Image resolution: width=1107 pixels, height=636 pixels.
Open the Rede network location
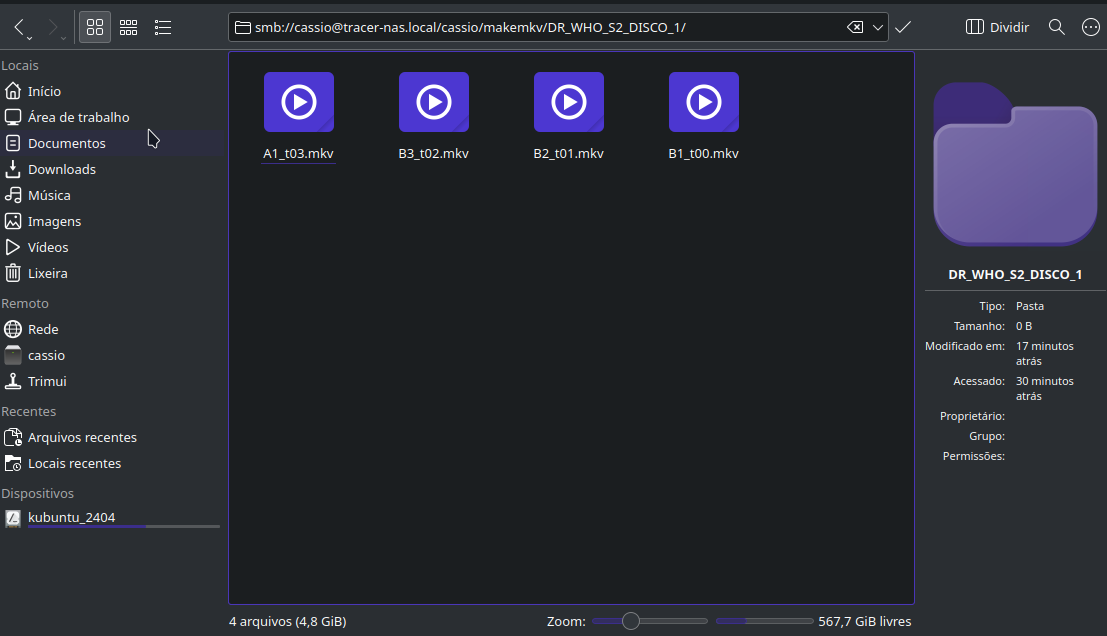pos(43,329)
